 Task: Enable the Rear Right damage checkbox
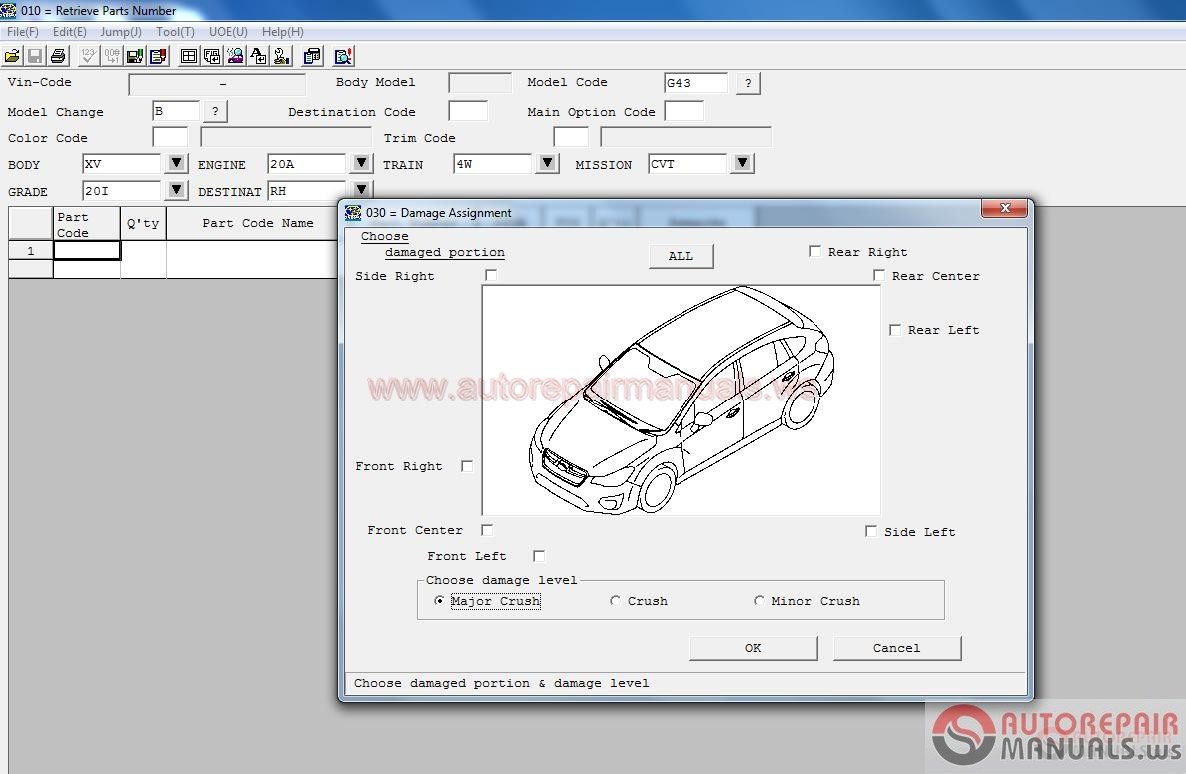click(815, 251)
